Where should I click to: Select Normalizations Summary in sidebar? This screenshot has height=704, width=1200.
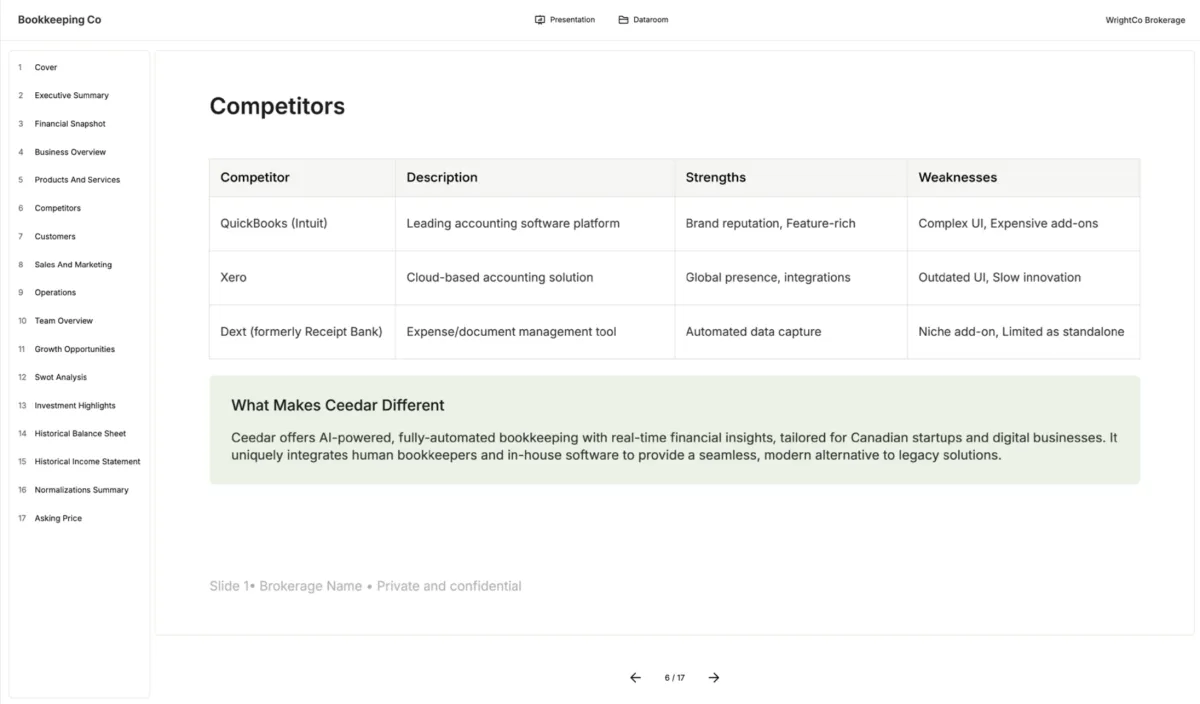coord(80,490)
